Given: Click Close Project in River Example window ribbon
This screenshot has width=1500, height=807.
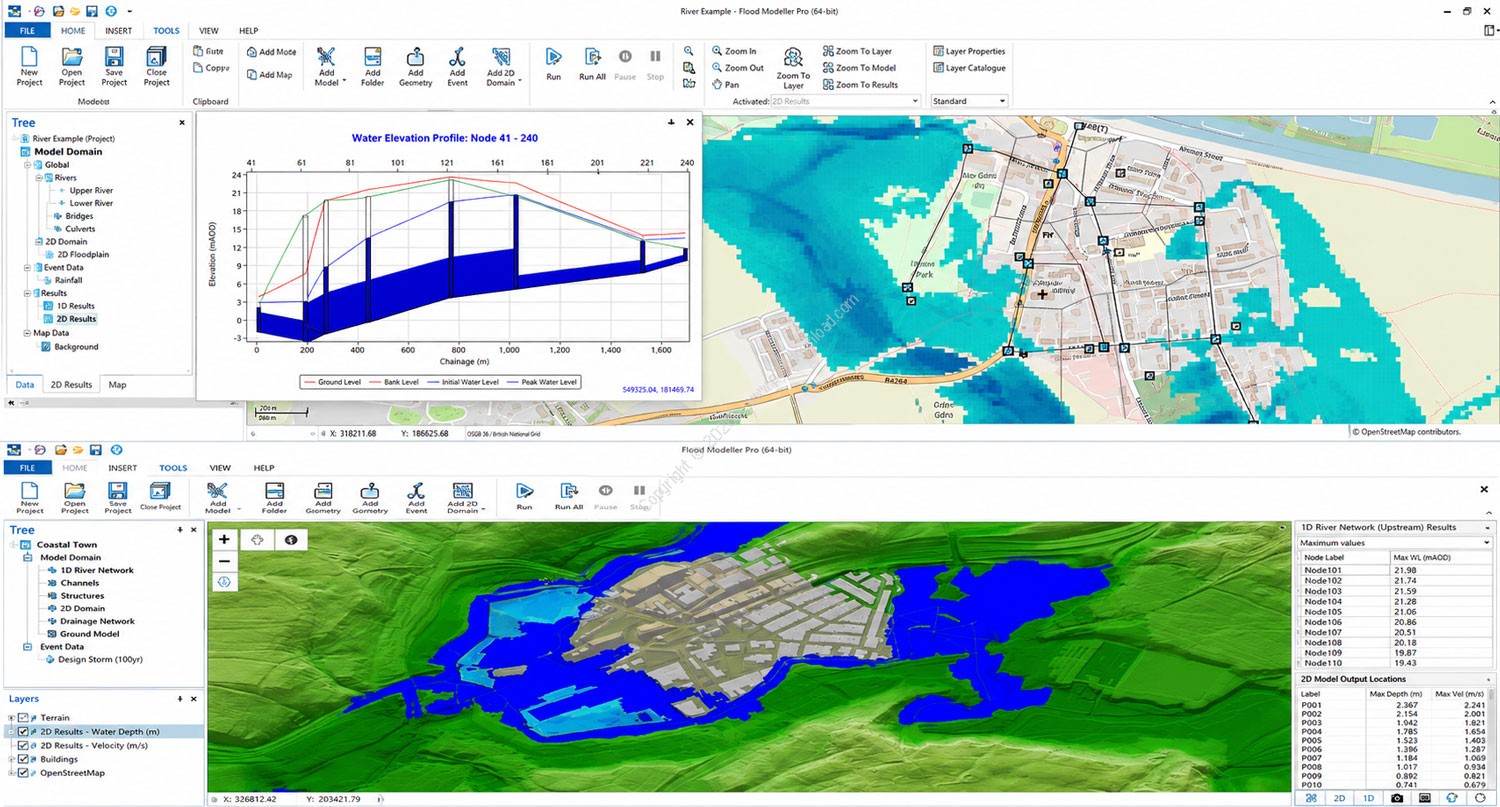Looking at the screenshot, I should (x=156, y=67).
